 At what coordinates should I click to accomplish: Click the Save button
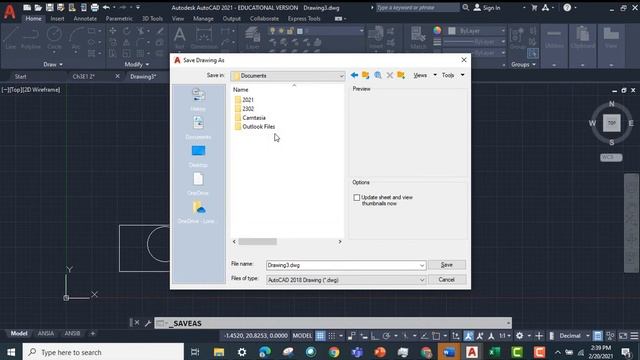pos(447,265)
